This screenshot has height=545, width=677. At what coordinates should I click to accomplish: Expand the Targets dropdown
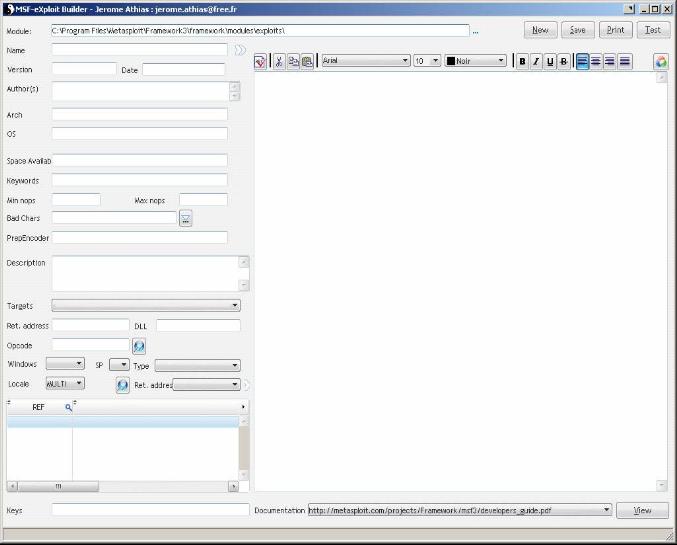pos(146,305)
